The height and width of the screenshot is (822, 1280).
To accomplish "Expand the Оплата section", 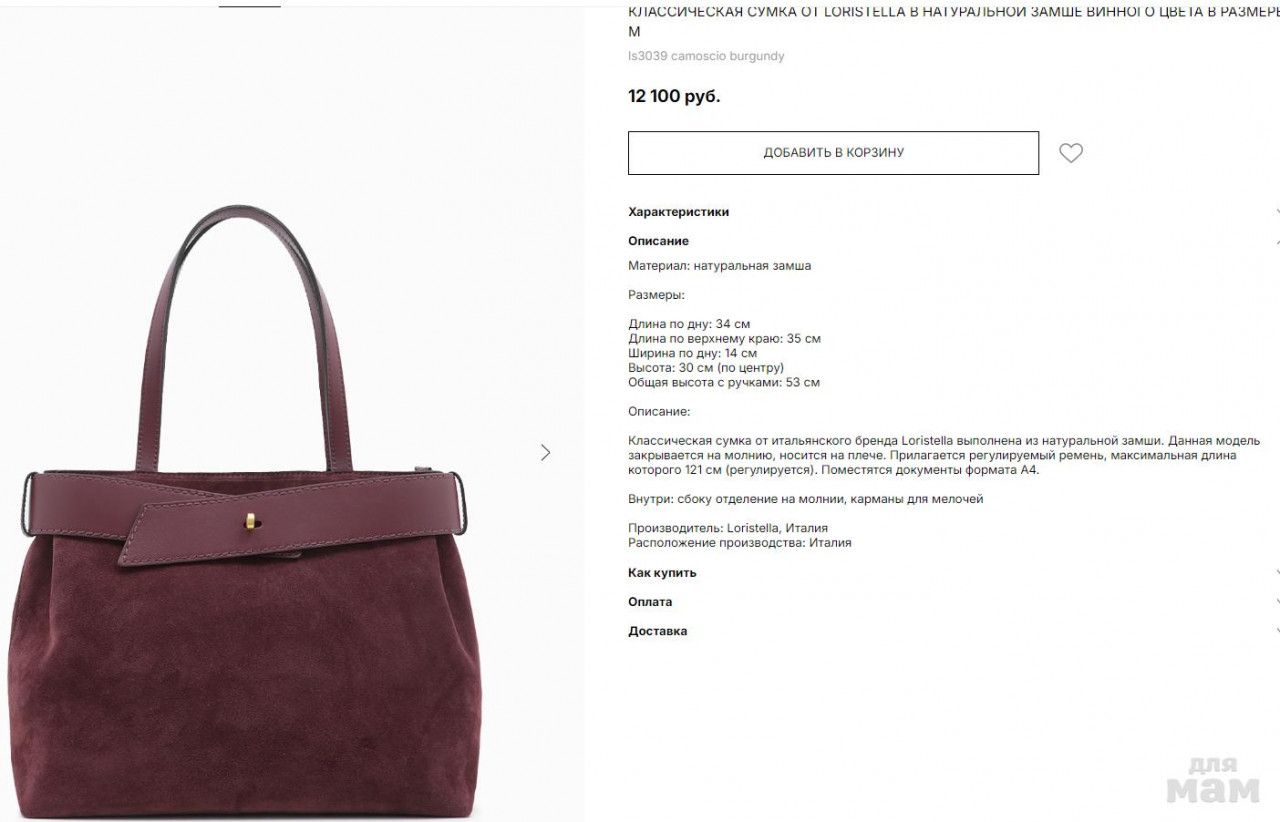I will (x=954, y=602).
